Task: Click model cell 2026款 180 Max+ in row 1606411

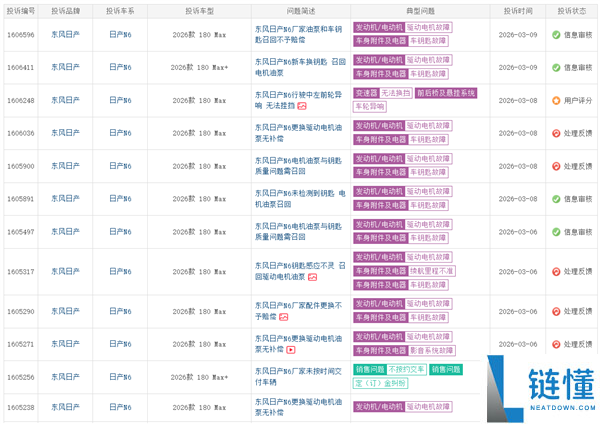Action: click(x=199, y=68)
